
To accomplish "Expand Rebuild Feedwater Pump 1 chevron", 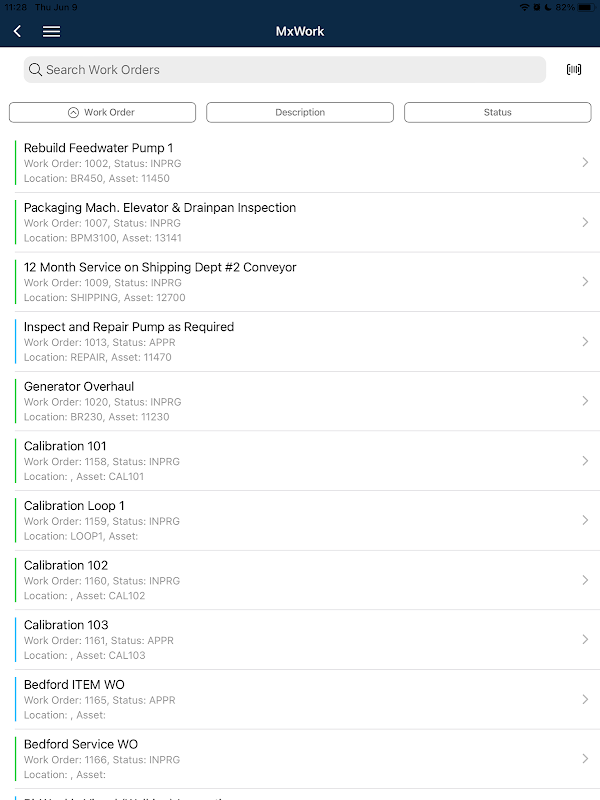I will [x=585, y=163].
